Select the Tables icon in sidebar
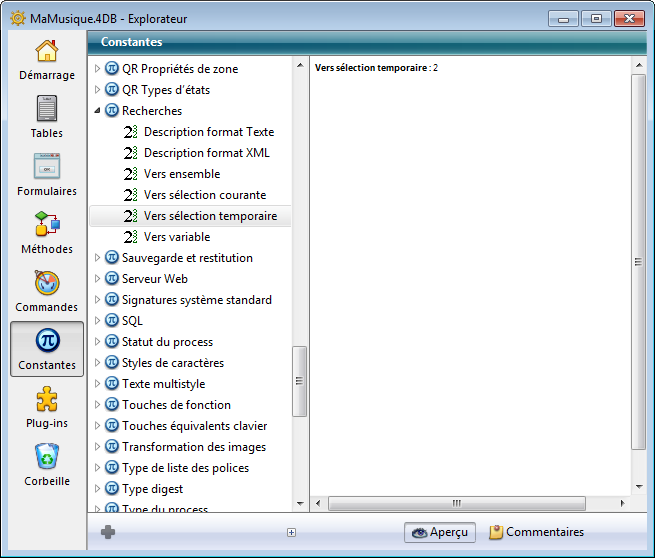The image size is (655, 558). pos(47,109)
